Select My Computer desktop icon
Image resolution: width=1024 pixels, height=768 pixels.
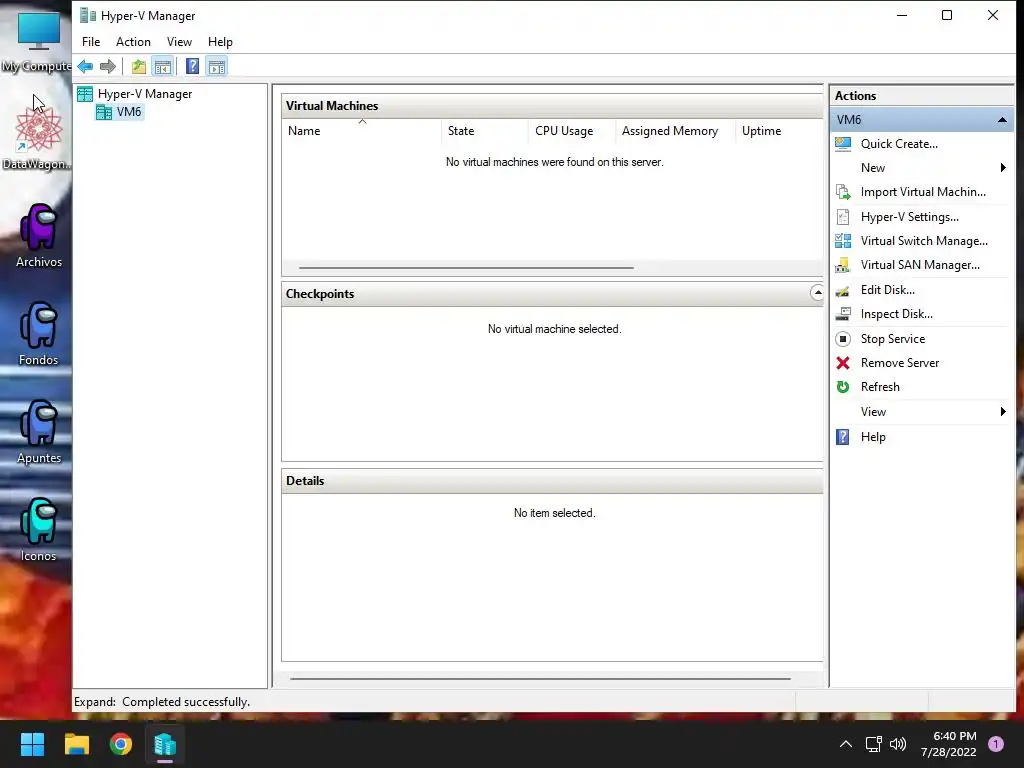pyautogui.click(x=38, y=42)
